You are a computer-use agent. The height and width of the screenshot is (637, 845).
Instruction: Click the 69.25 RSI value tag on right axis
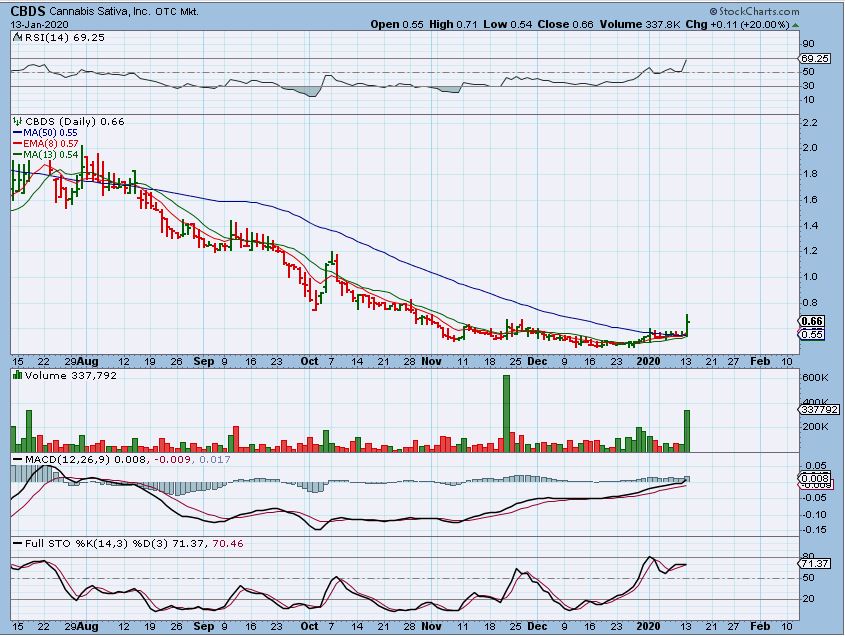(814, 58)
